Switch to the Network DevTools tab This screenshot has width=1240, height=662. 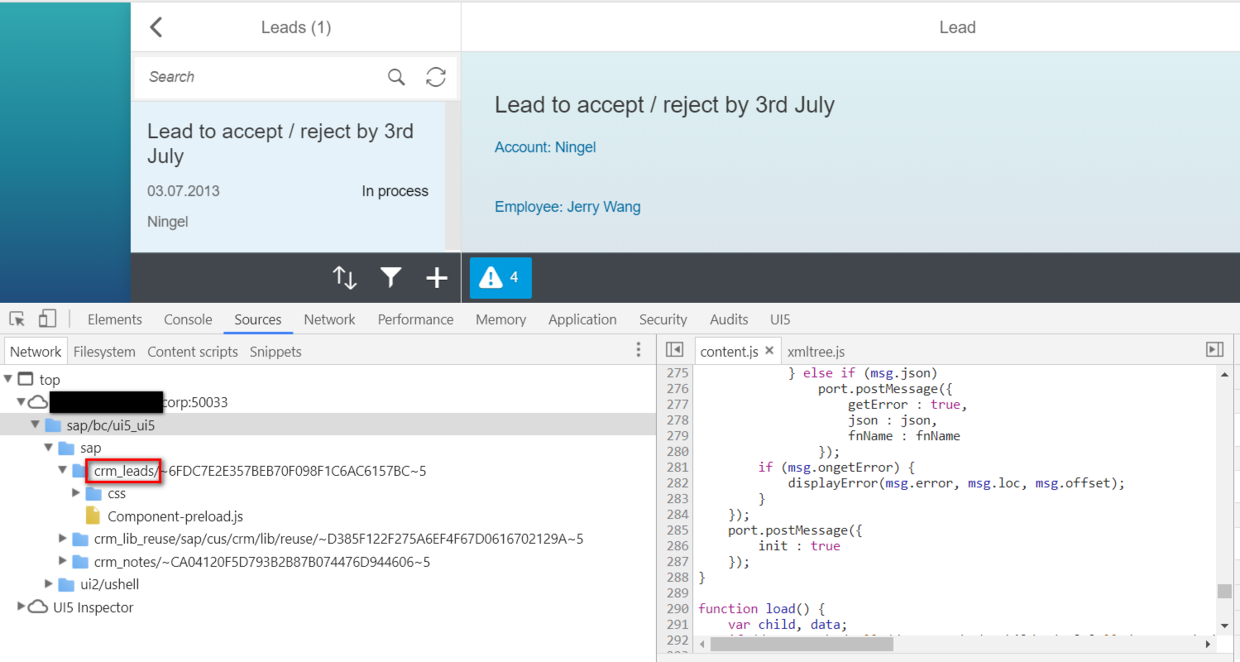tap(329, 320)
